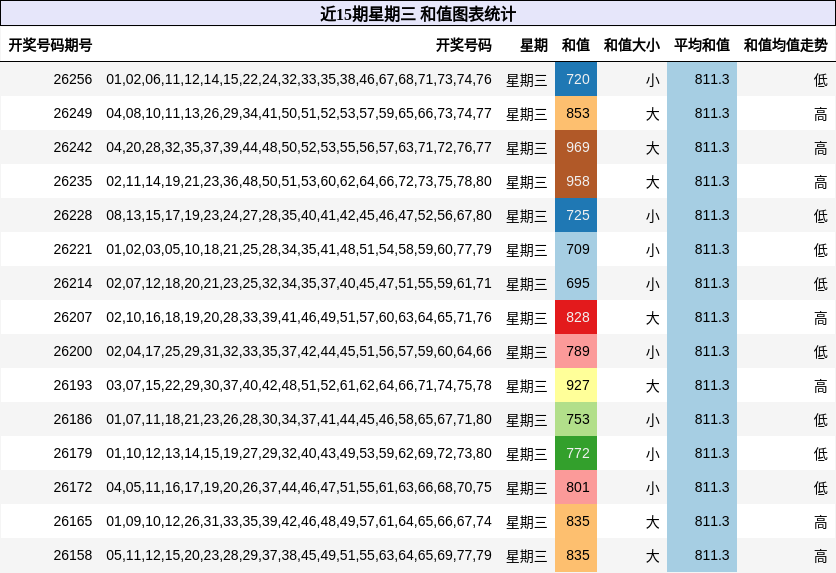
Task: Click the 835 sum cell for issue 26165
Action: pos(576,521)
